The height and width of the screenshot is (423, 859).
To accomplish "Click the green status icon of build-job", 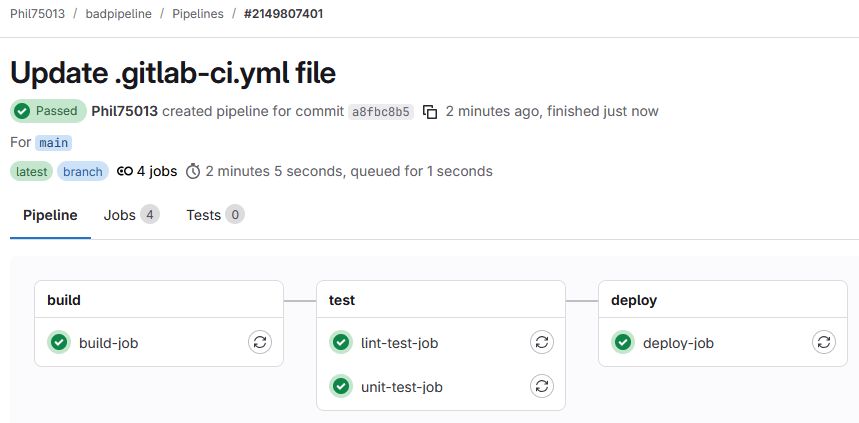I will 59,343.
